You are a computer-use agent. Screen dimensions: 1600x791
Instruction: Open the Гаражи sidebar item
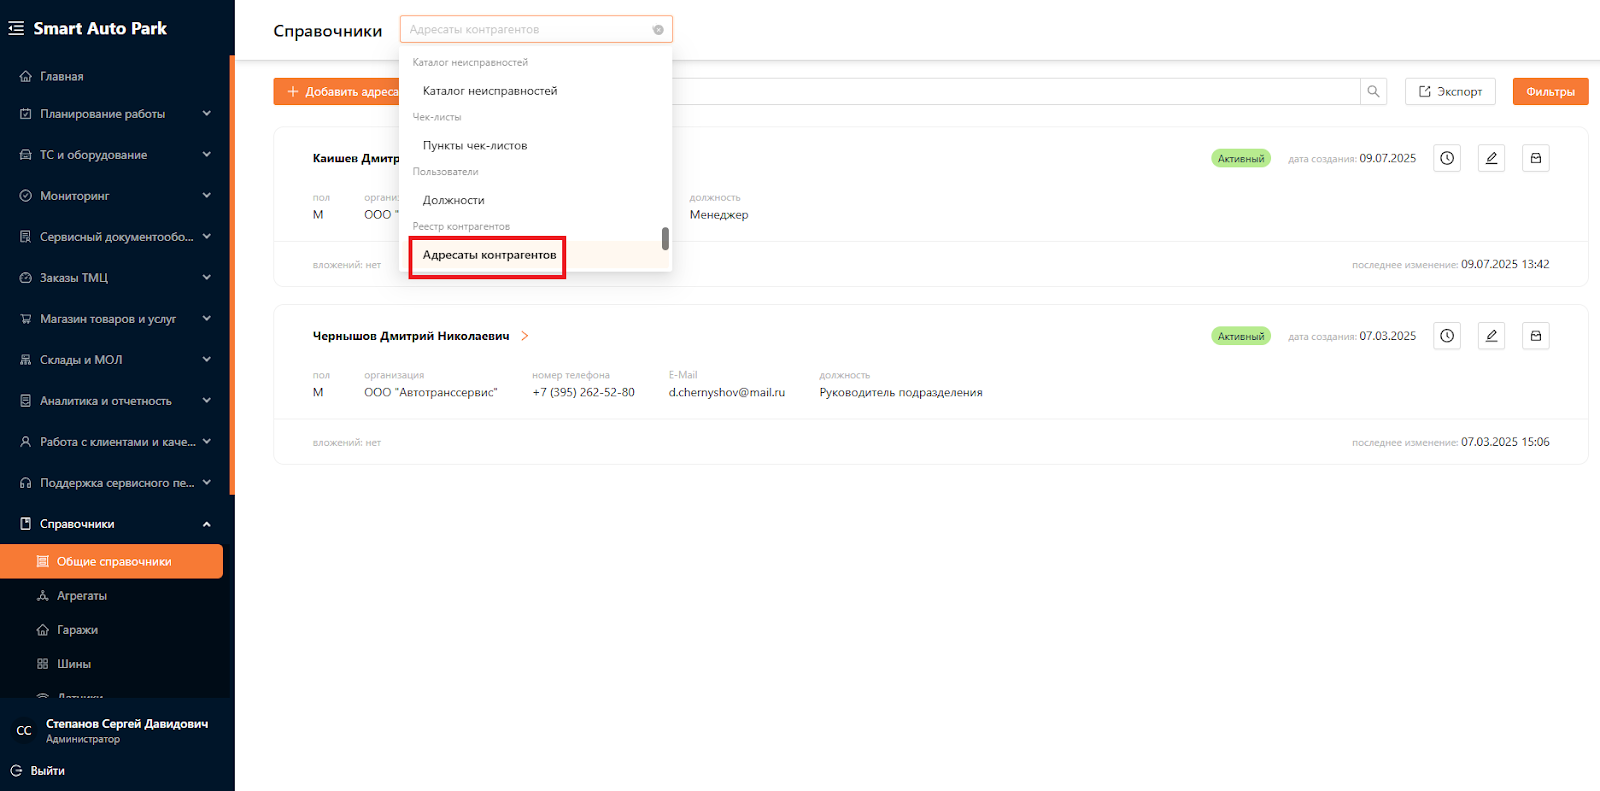pyautogui.click(x=77, y=630)
